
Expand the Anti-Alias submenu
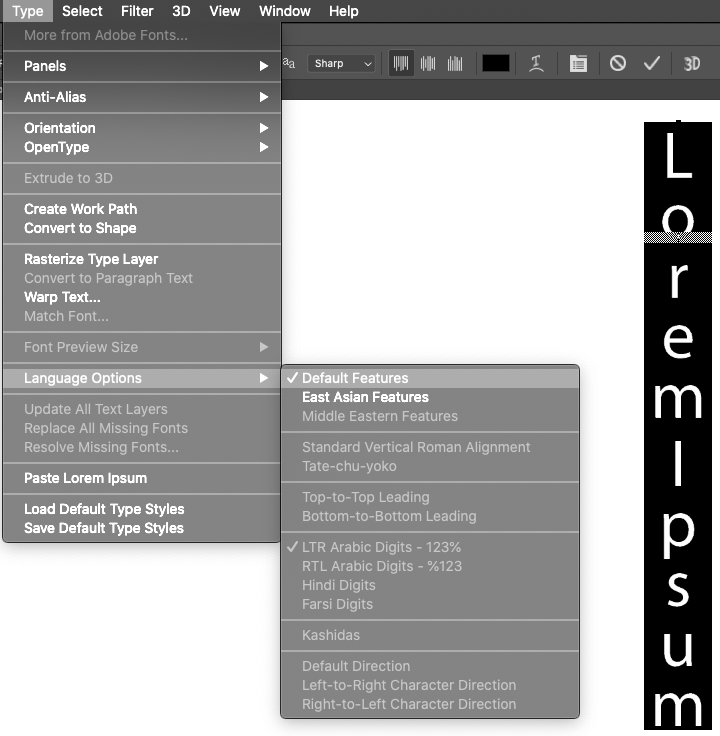pos(142,97)
